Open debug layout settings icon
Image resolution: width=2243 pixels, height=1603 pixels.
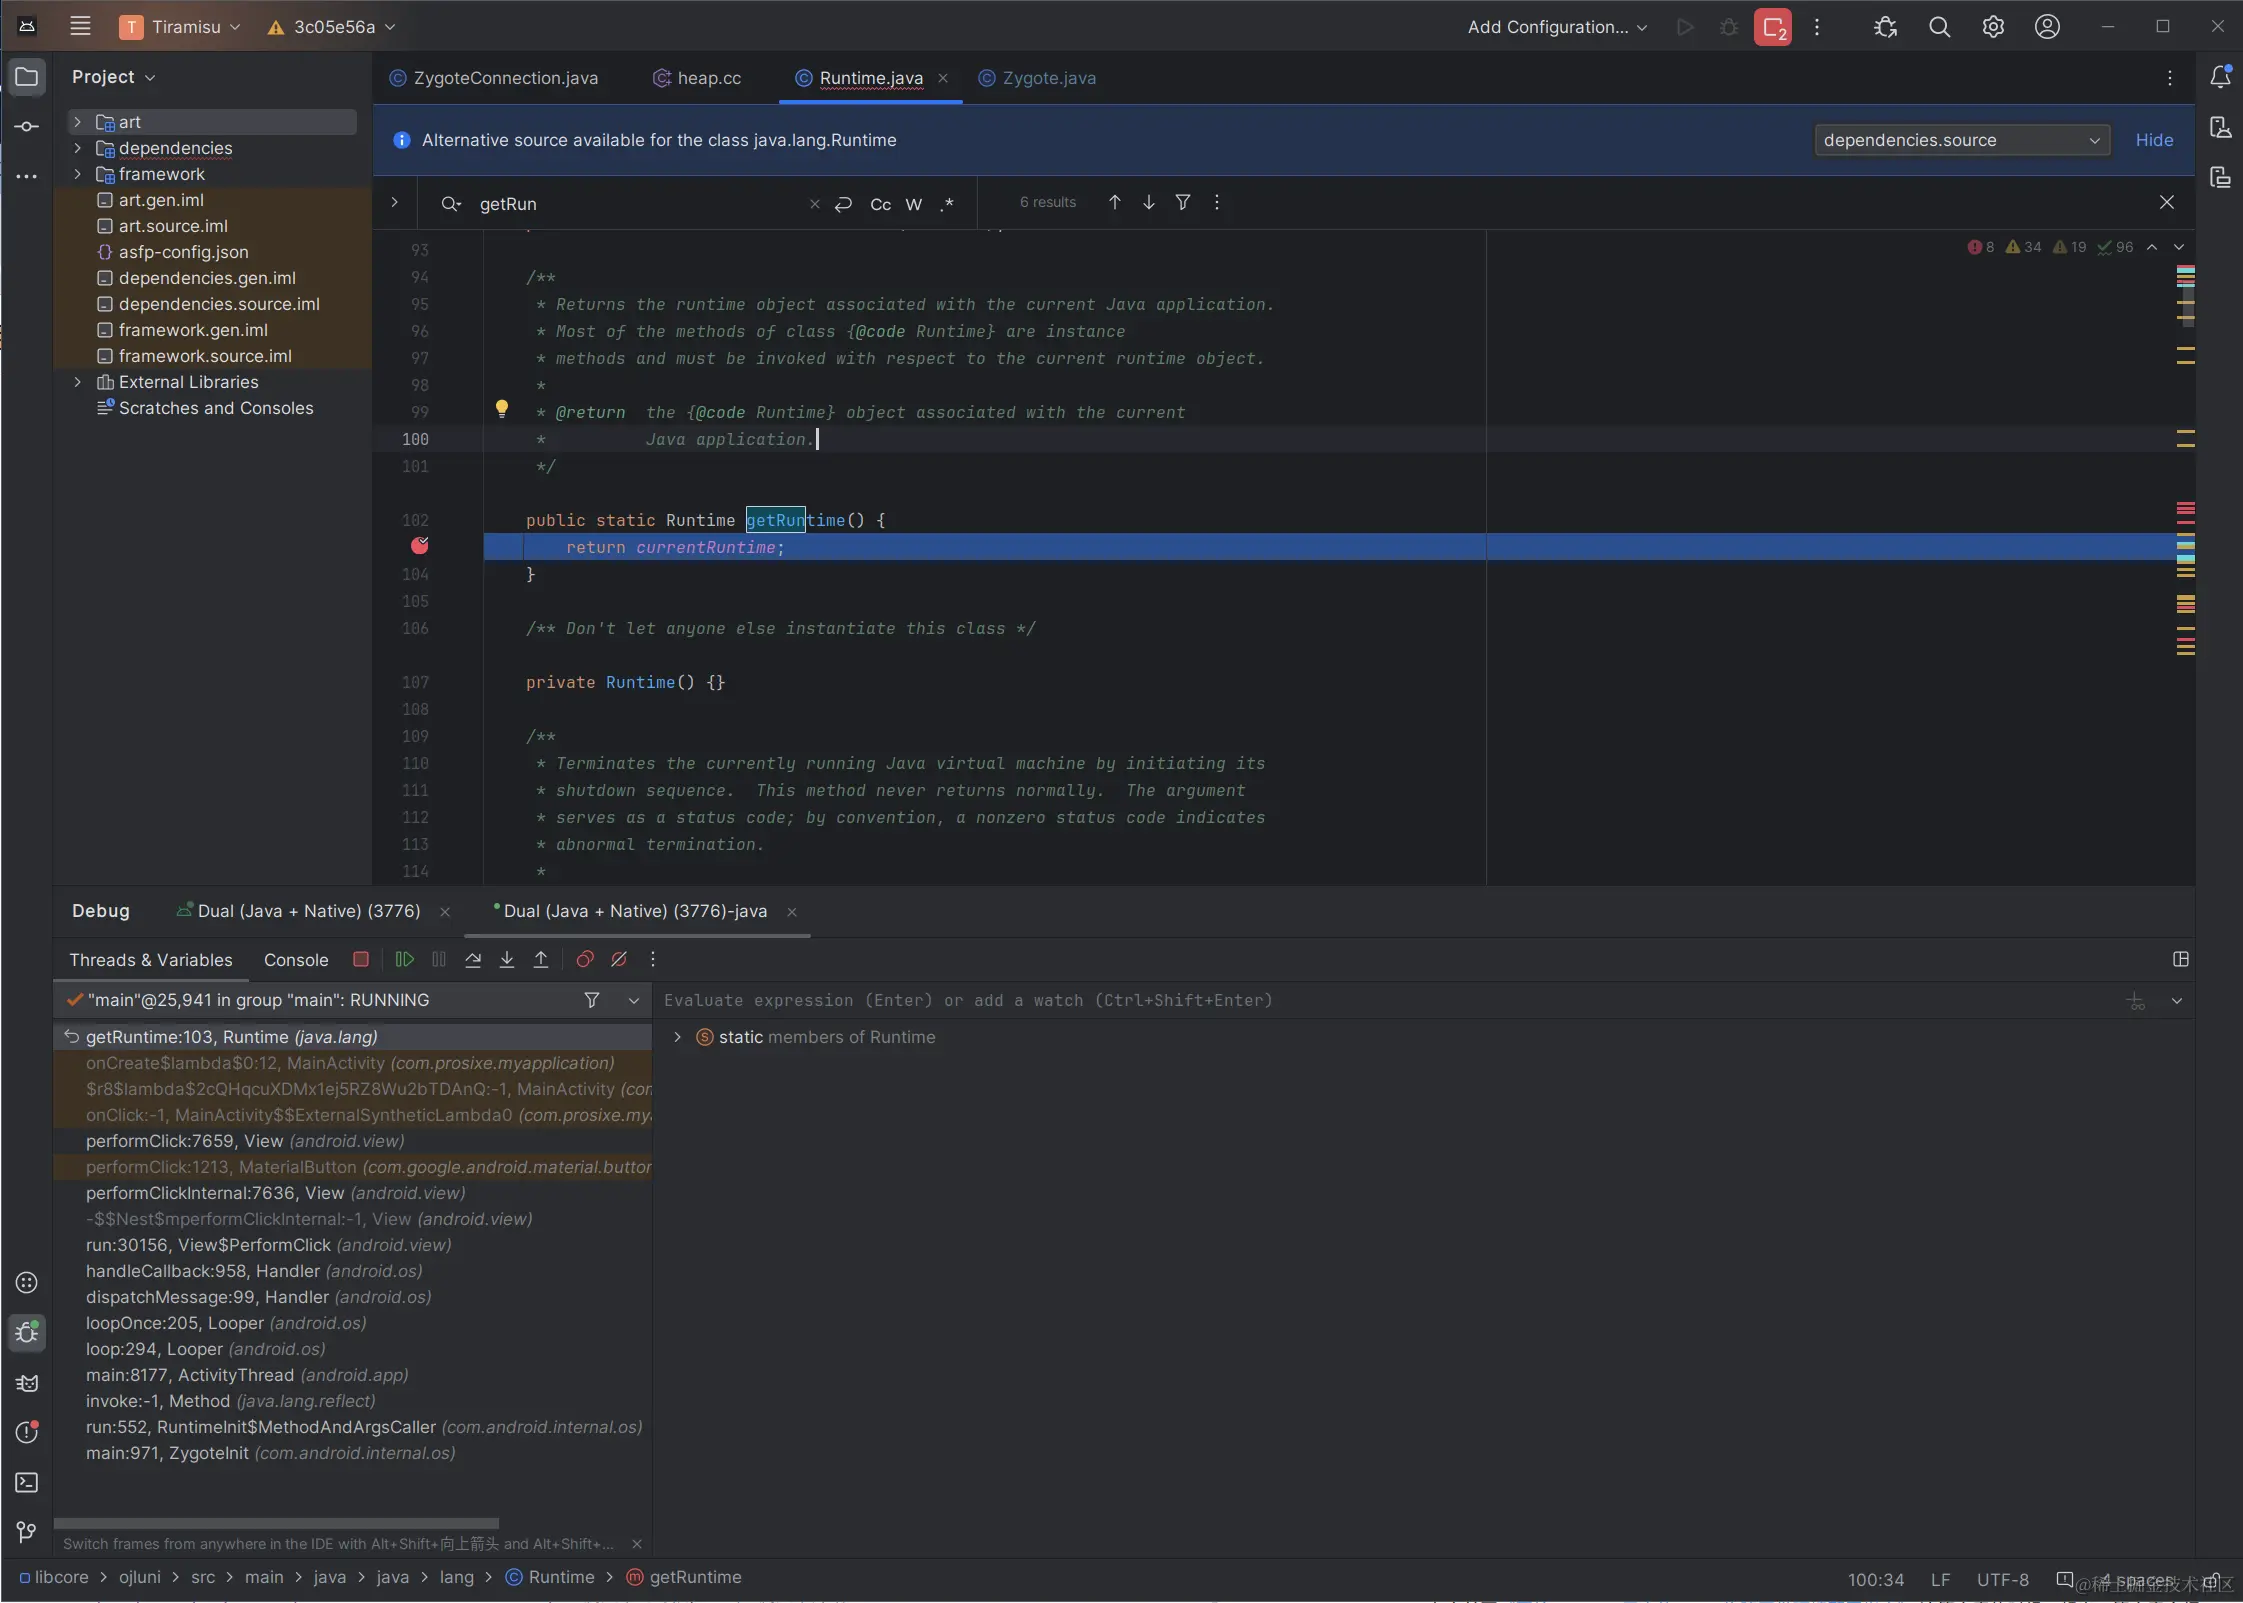tap(2181, 959)
